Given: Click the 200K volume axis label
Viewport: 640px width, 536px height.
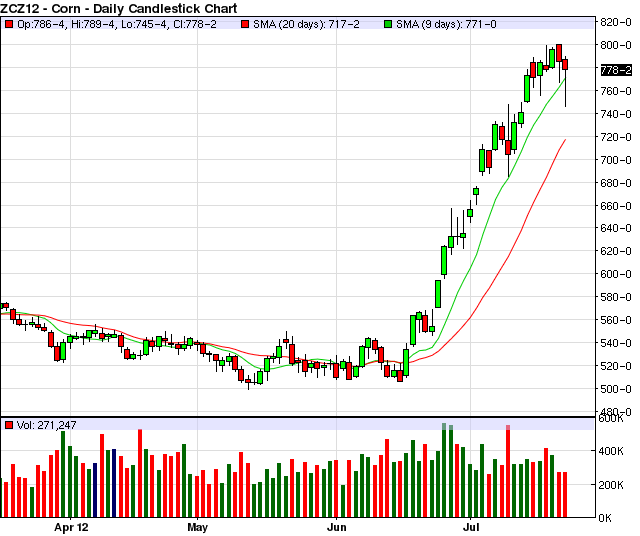Looking at the screenshot, I should pos(611,485).
